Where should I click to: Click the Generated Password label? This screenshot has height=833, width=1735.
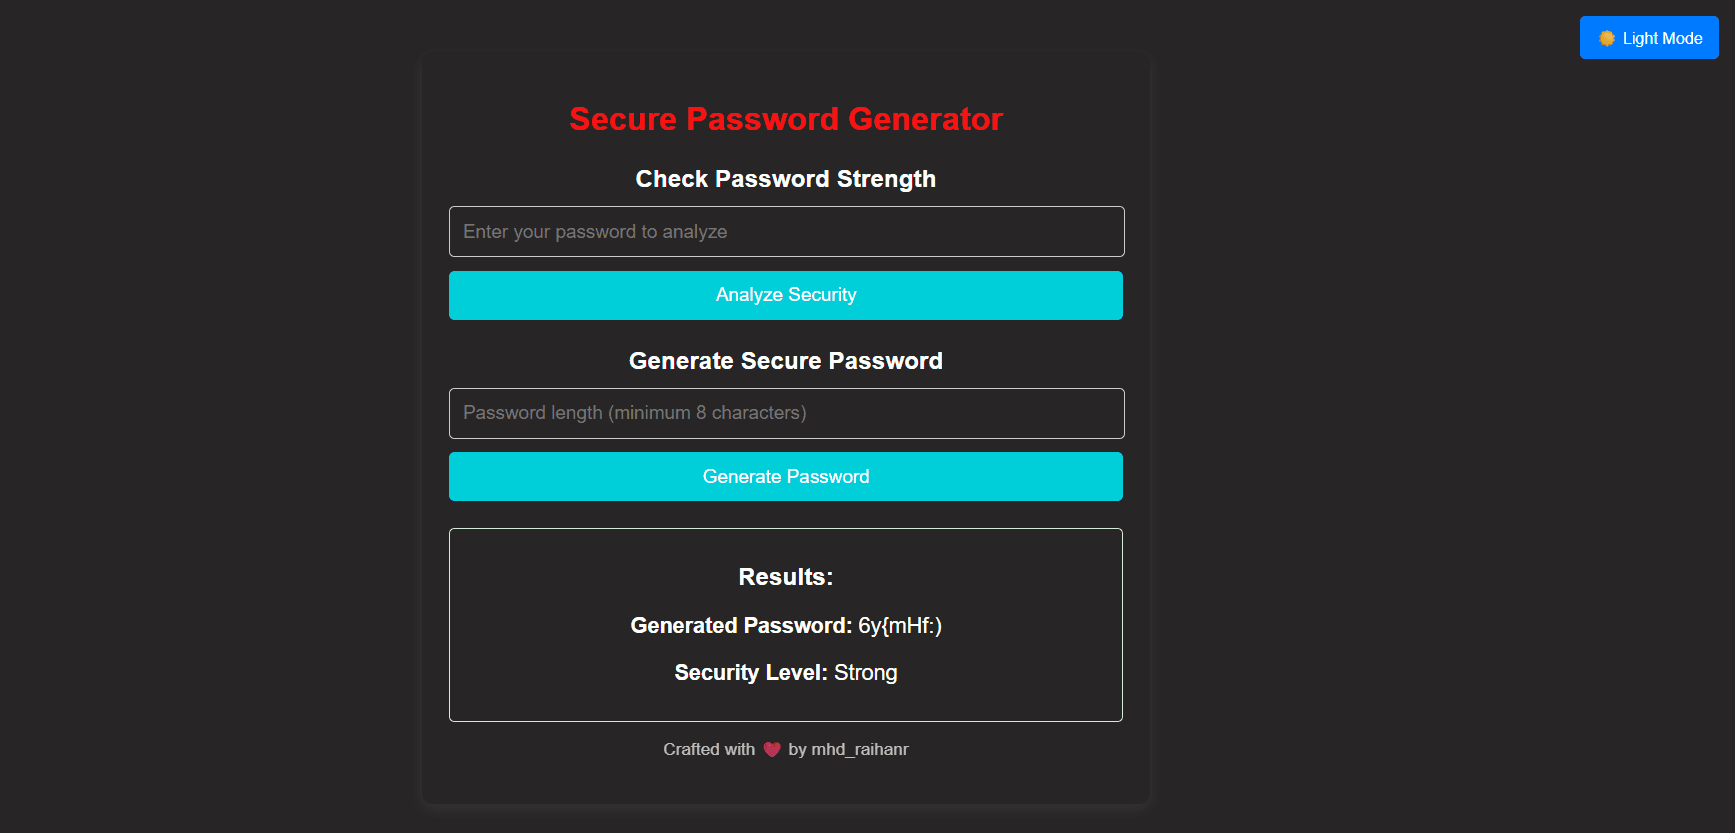click(x=739, y=625)
